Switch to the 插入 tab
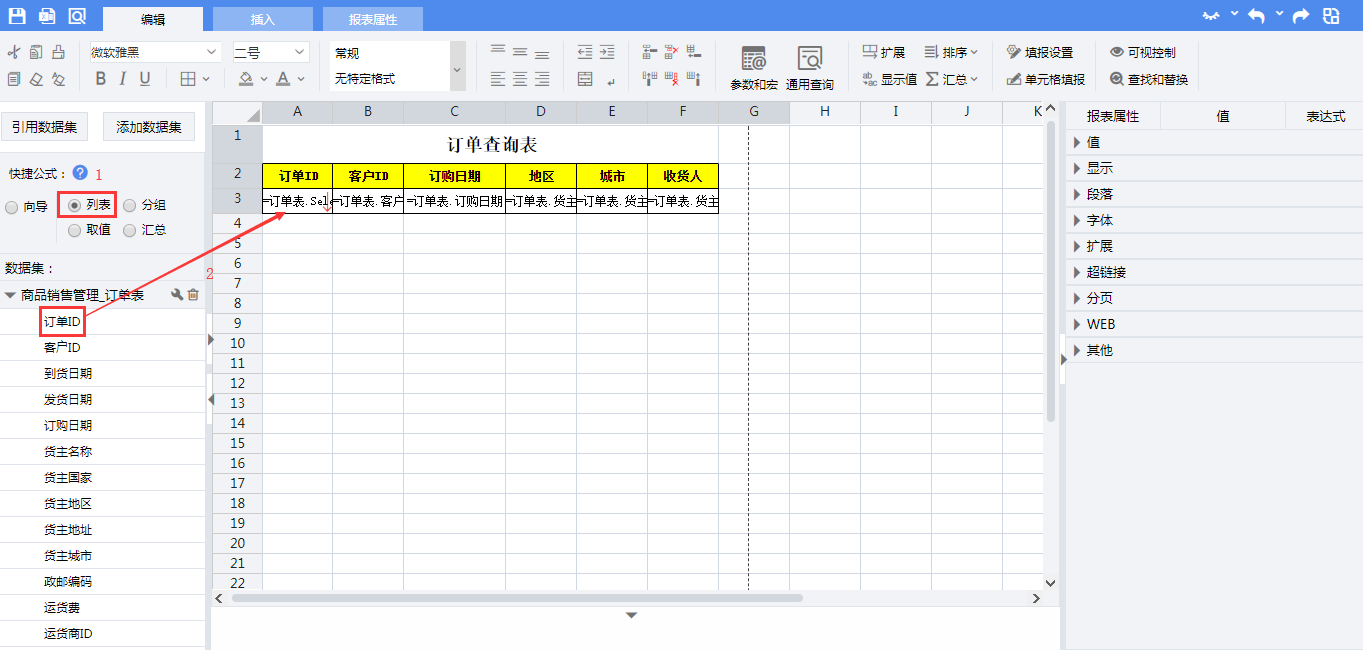The image size is (1363, 650). [x=263, y=19]
